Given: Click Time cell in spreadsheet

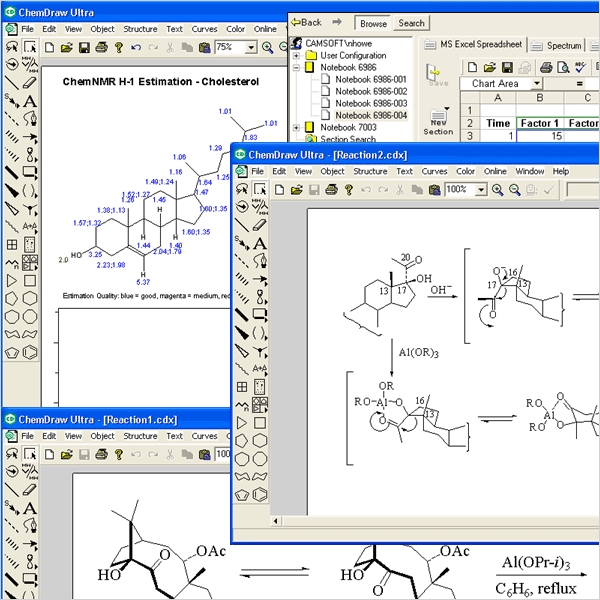Looking at the screenshot, I should [x=498, y=123].
